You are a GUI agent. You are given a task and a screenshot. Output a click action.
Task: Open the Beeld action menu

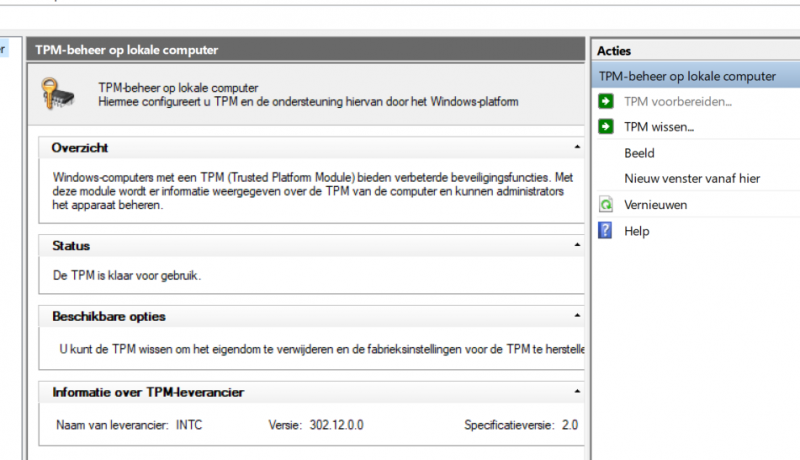click(x=639, y=153)
